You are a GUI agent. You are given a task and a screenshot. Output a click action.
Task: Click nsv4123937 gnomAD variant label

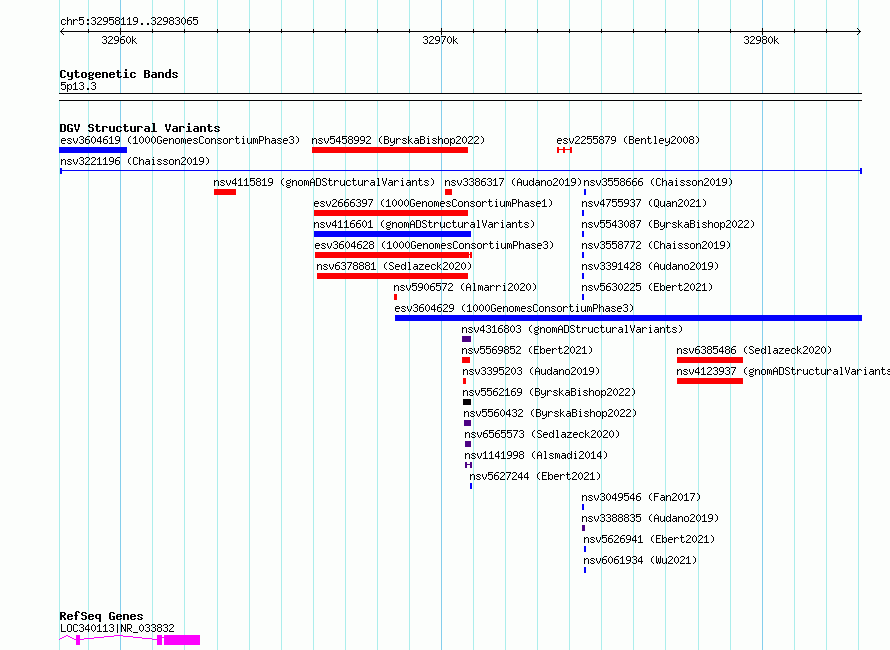click(x=783, y=371)
